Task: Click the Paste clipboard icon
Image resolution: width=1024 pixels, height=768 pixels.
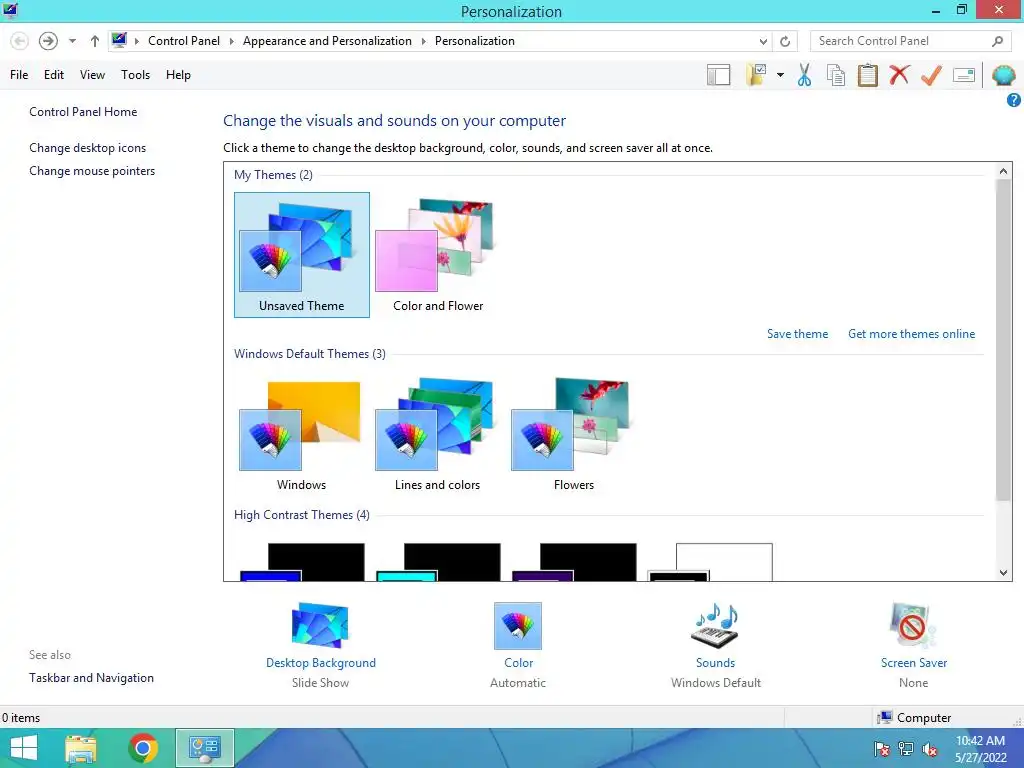Action: (867, 75)
